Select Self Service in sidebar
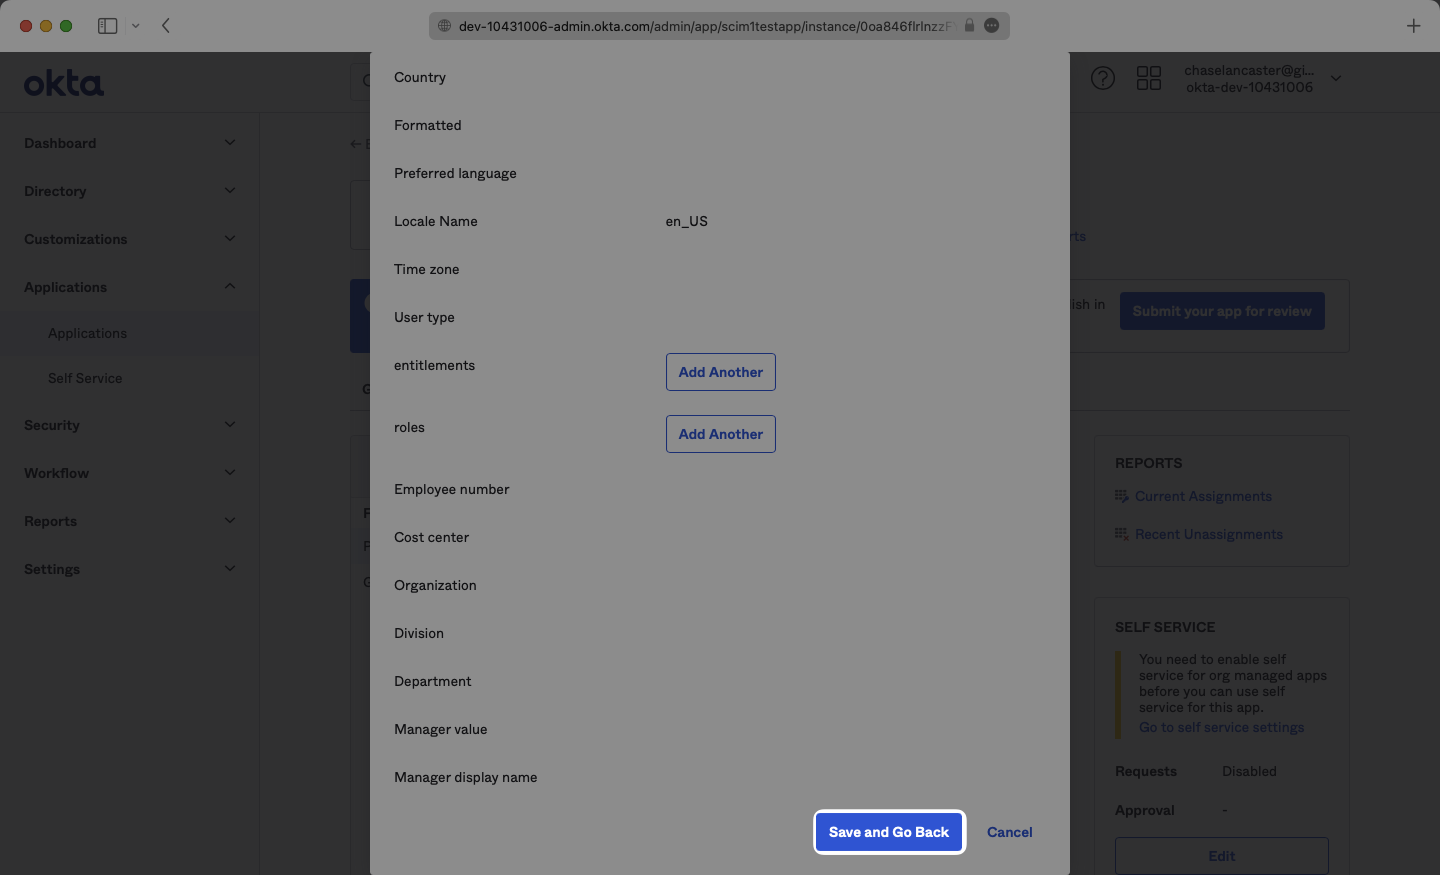 pyautogui.click(x=85, y=378)
